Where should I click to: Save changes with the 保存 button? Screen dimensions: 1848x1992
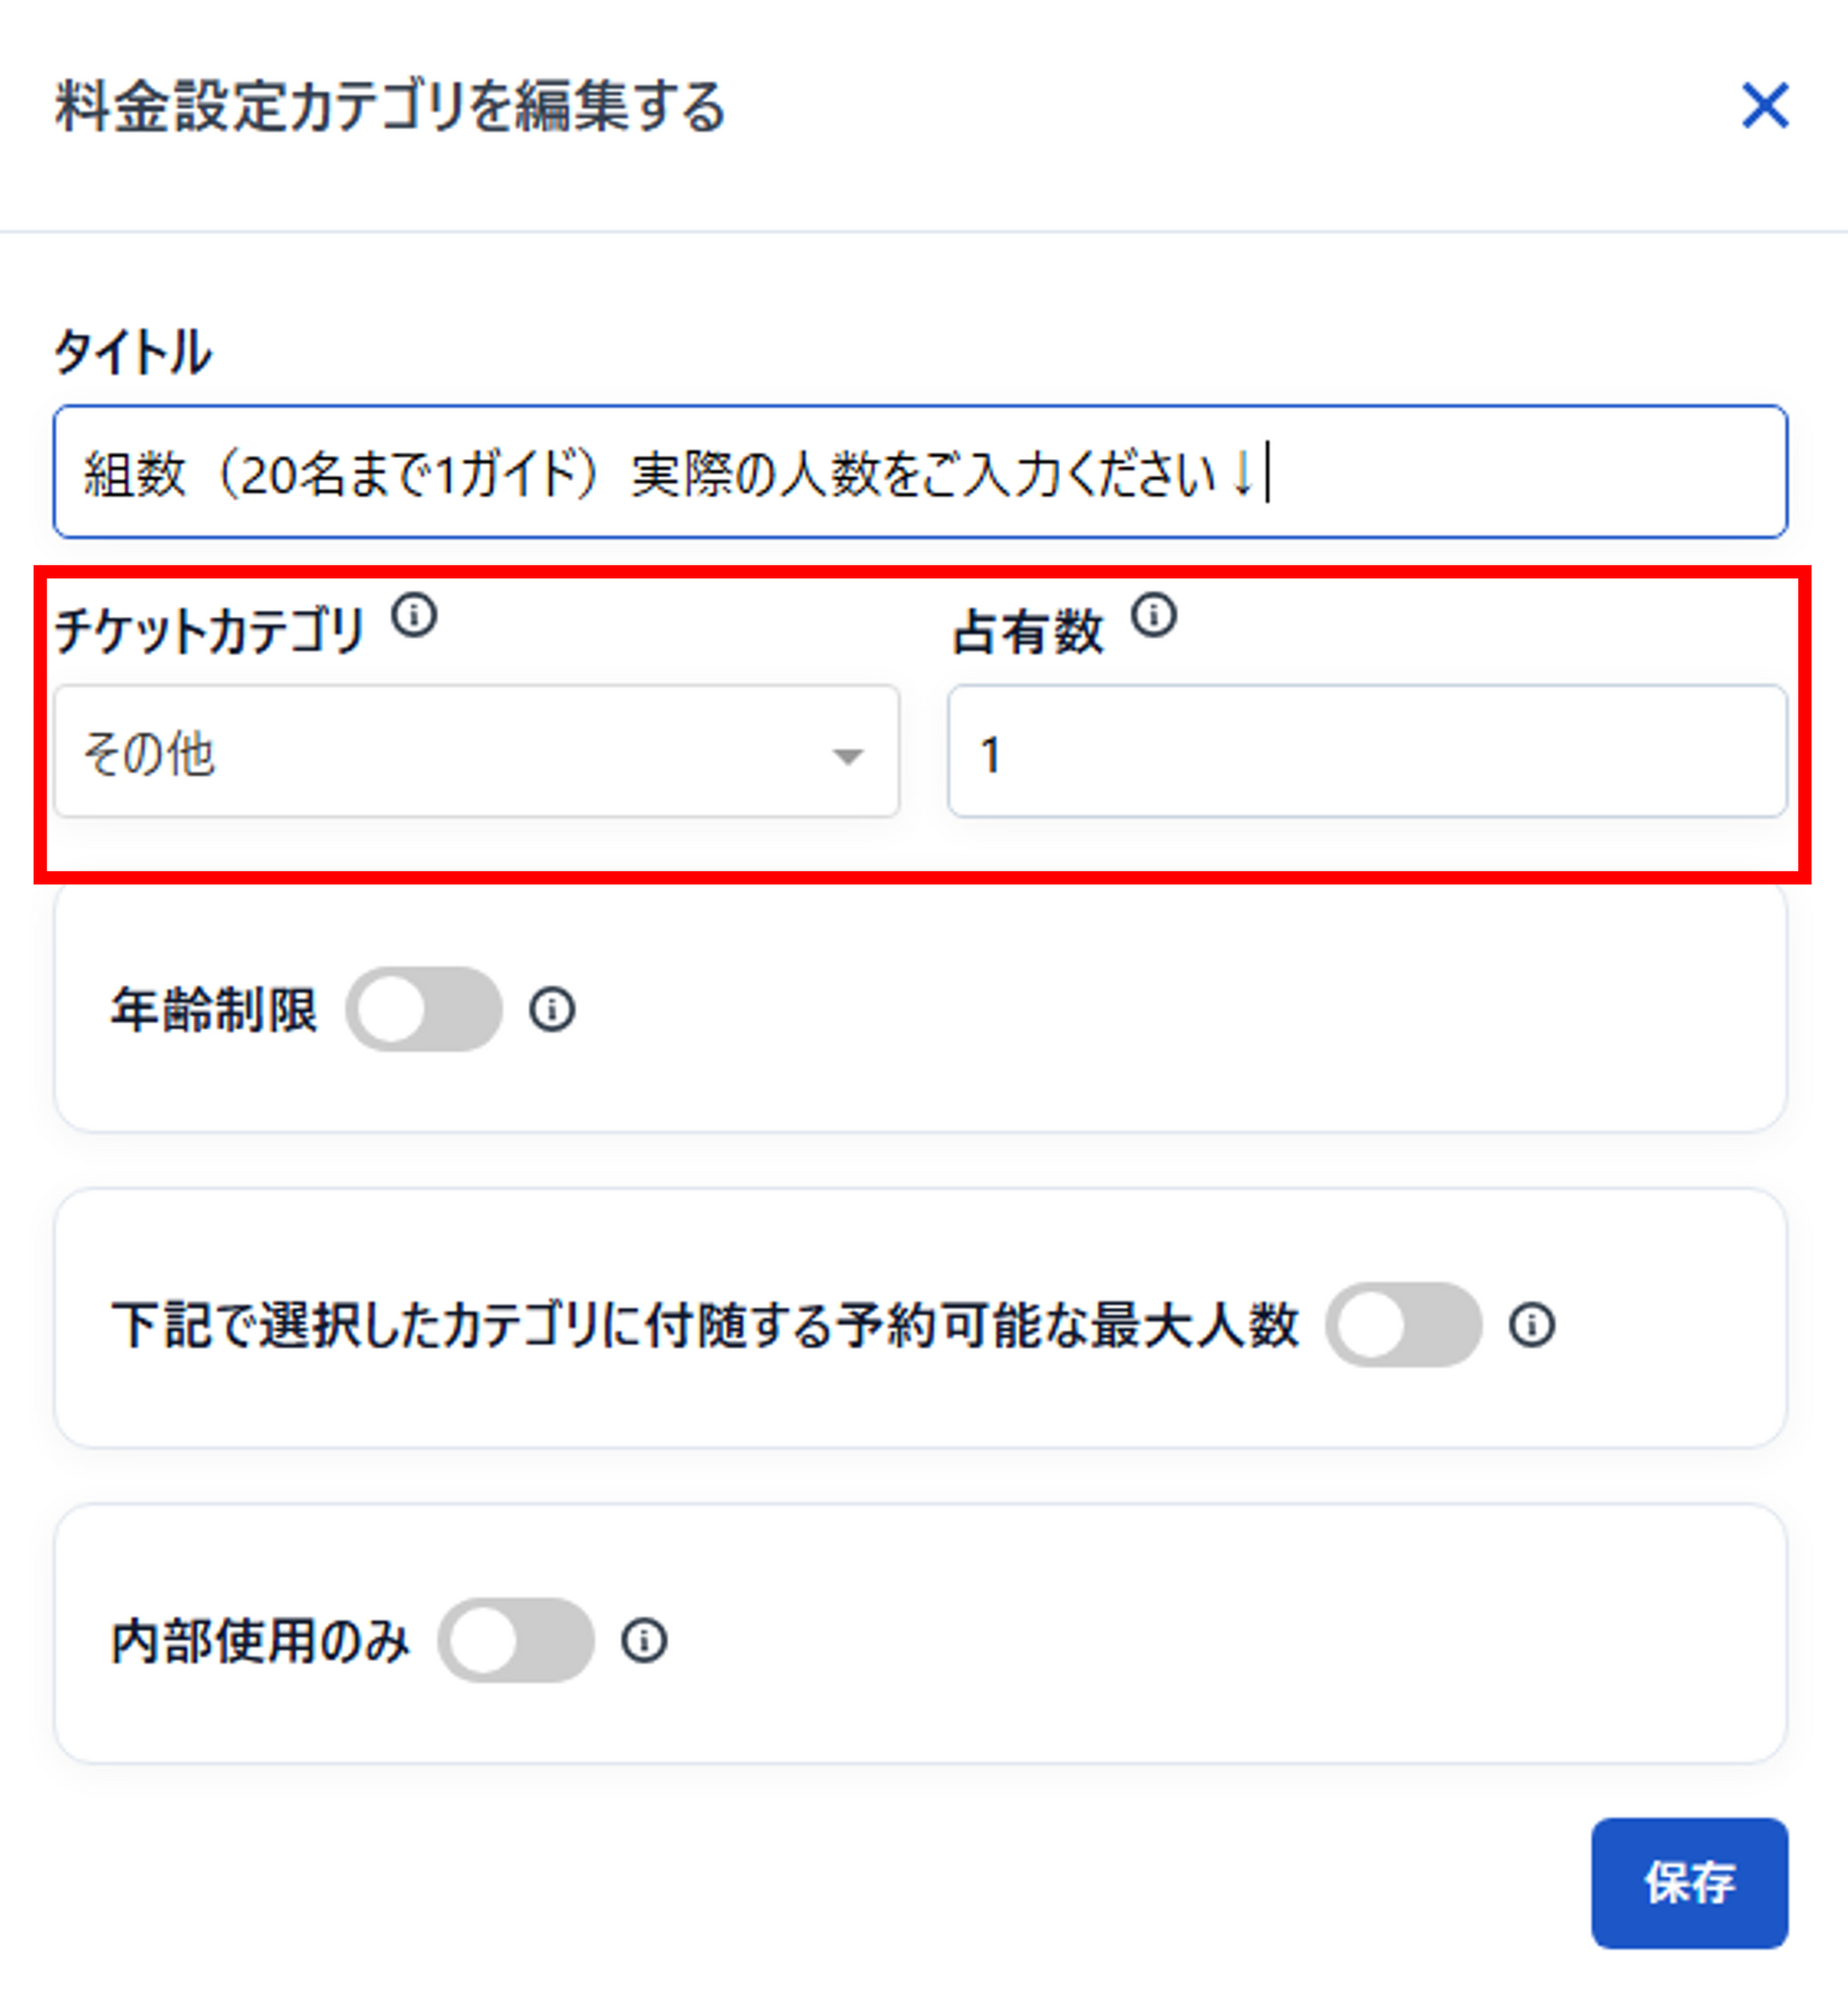(x=1689, y=1883)
